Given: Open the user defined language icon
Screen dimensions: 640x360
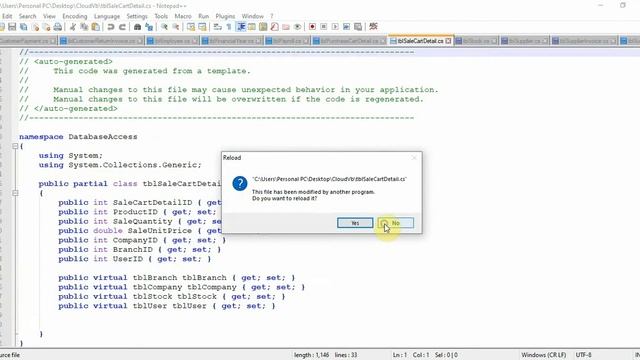Looking at the screenshot, I should pyautogui.click(x=252, y=27).
